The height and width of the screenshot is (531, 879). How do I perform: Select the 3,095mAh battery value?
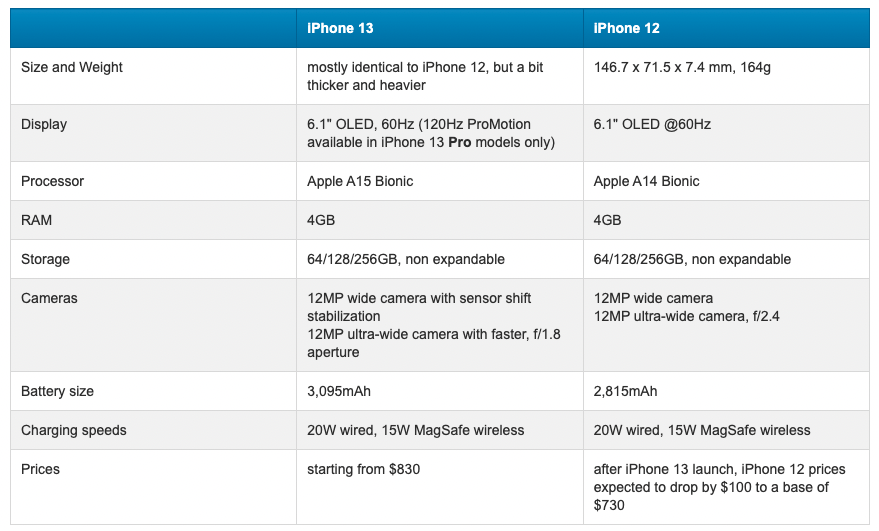[339, 391]
